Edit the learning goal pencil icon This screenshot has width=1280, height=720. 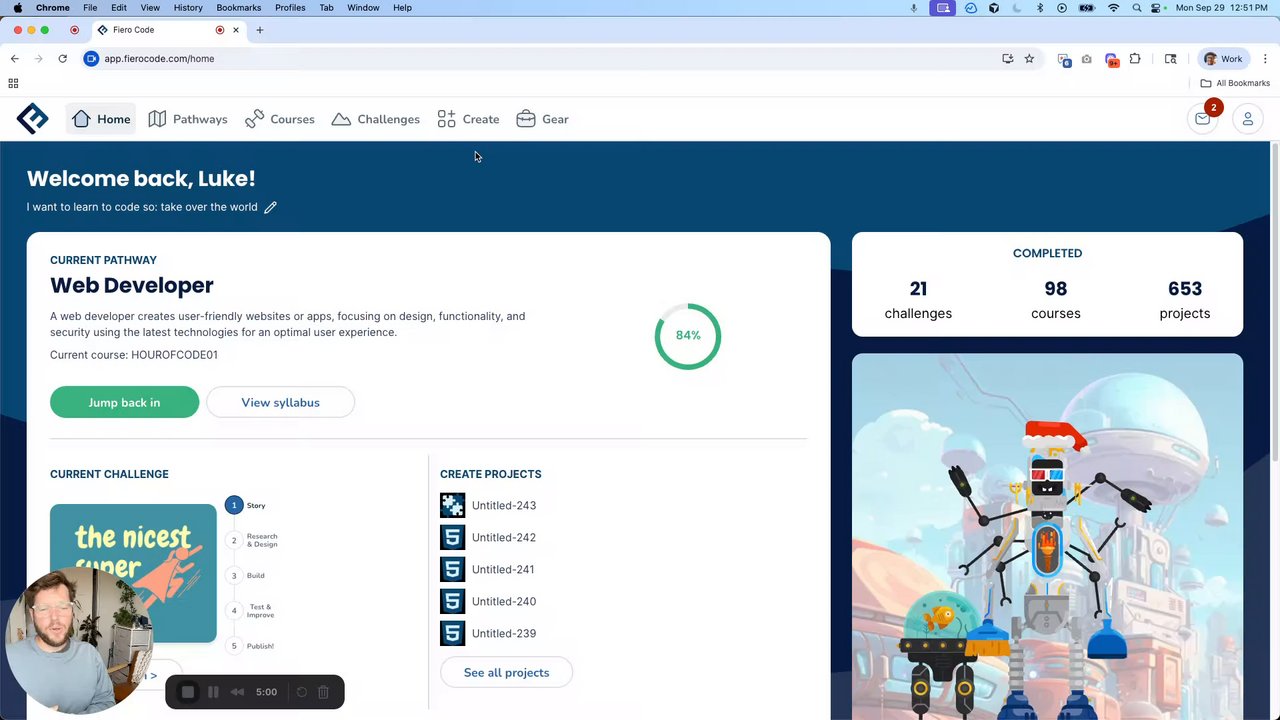pyautogui.click(x=270, y=207)
